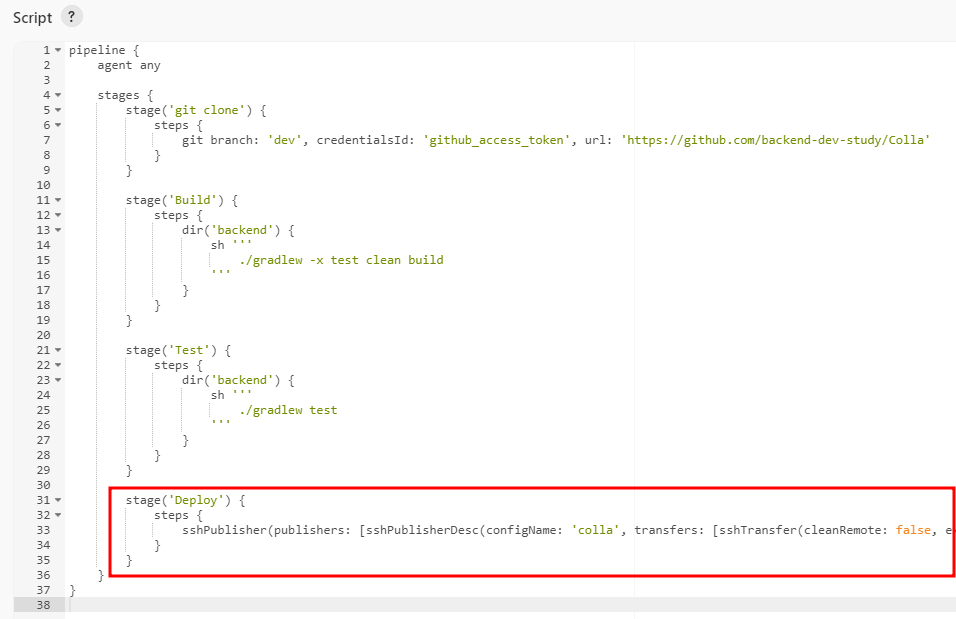Click the 'github_access_token' credentials string
This screenshot has height=619, width=956.
tap(496, 140)
